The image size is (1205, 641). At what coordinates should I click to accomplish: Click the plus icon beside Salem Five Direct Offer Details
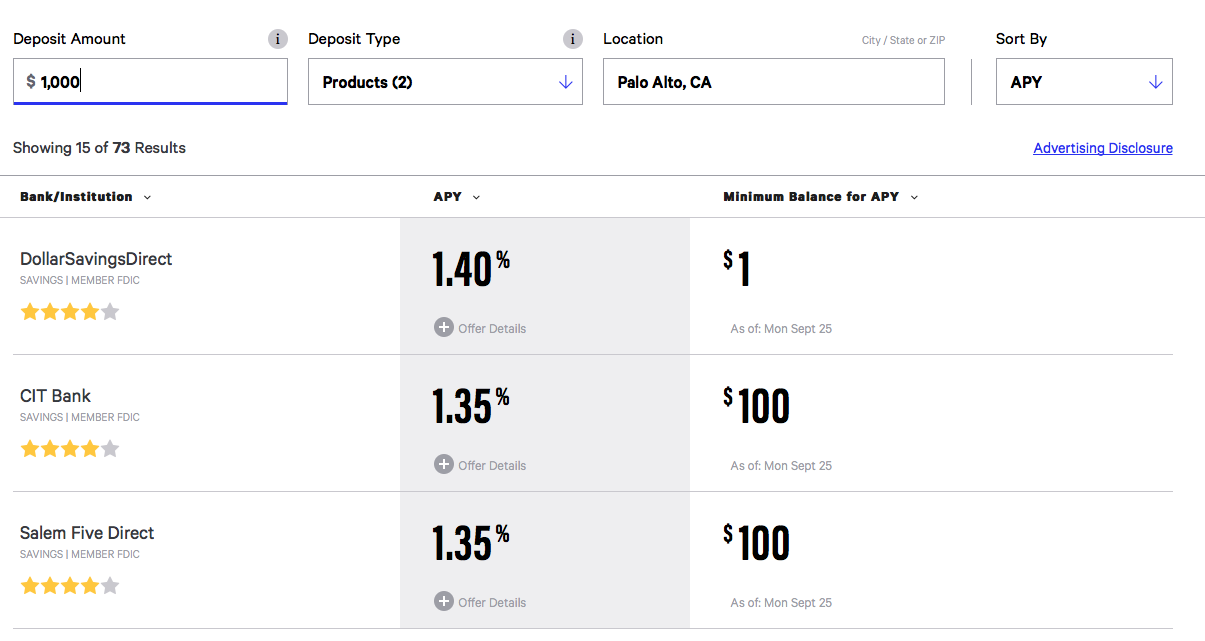click(444, 601)
